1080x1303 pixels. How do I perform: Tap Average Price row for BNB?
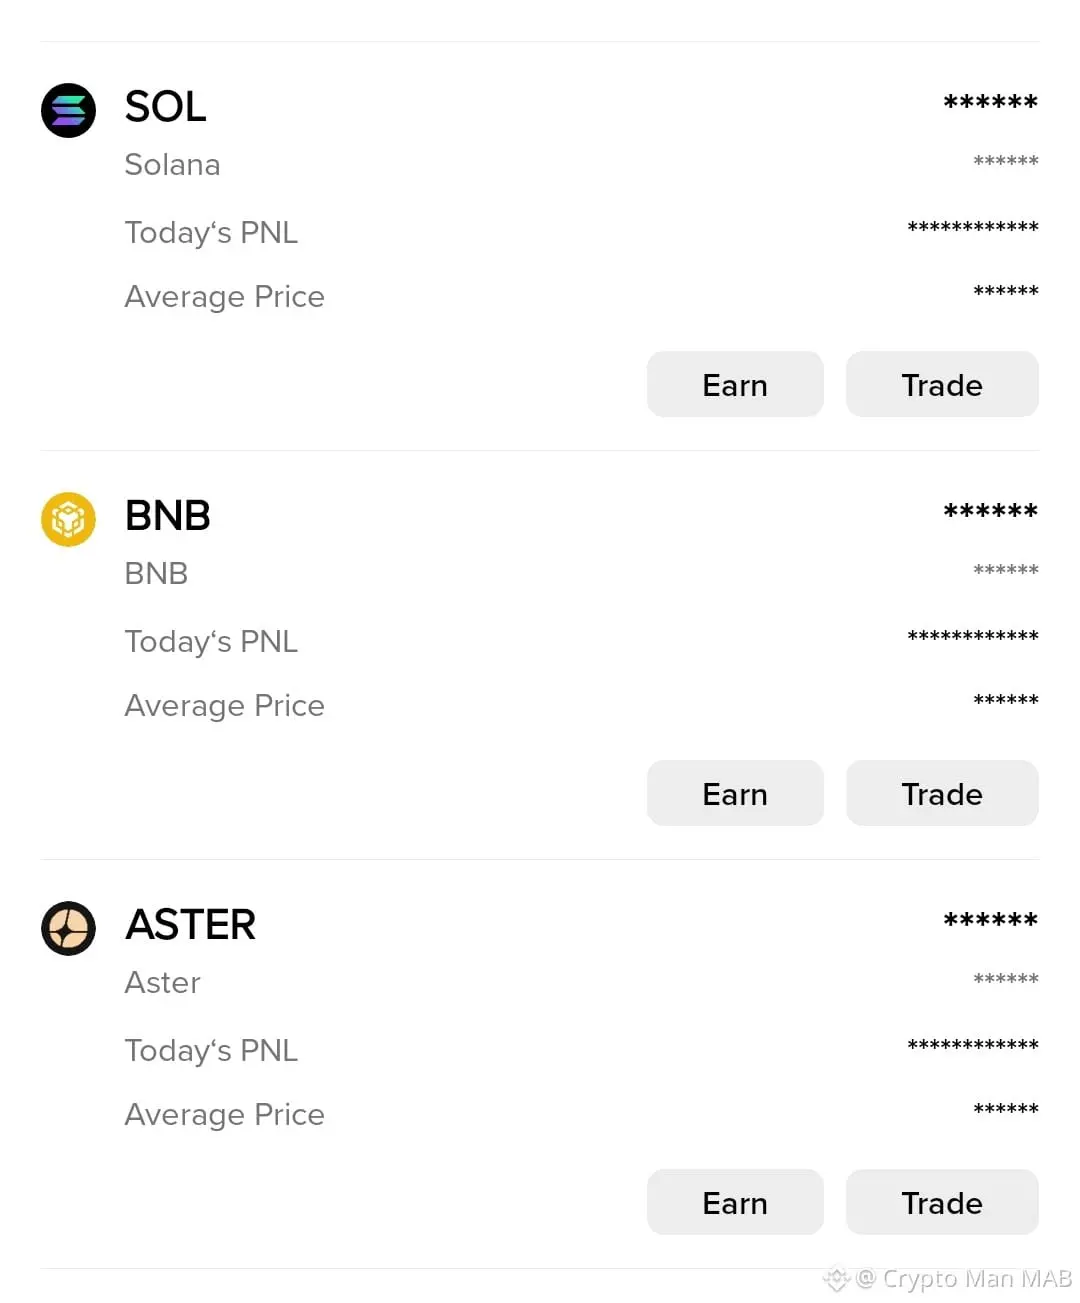(x=581, y=705)
